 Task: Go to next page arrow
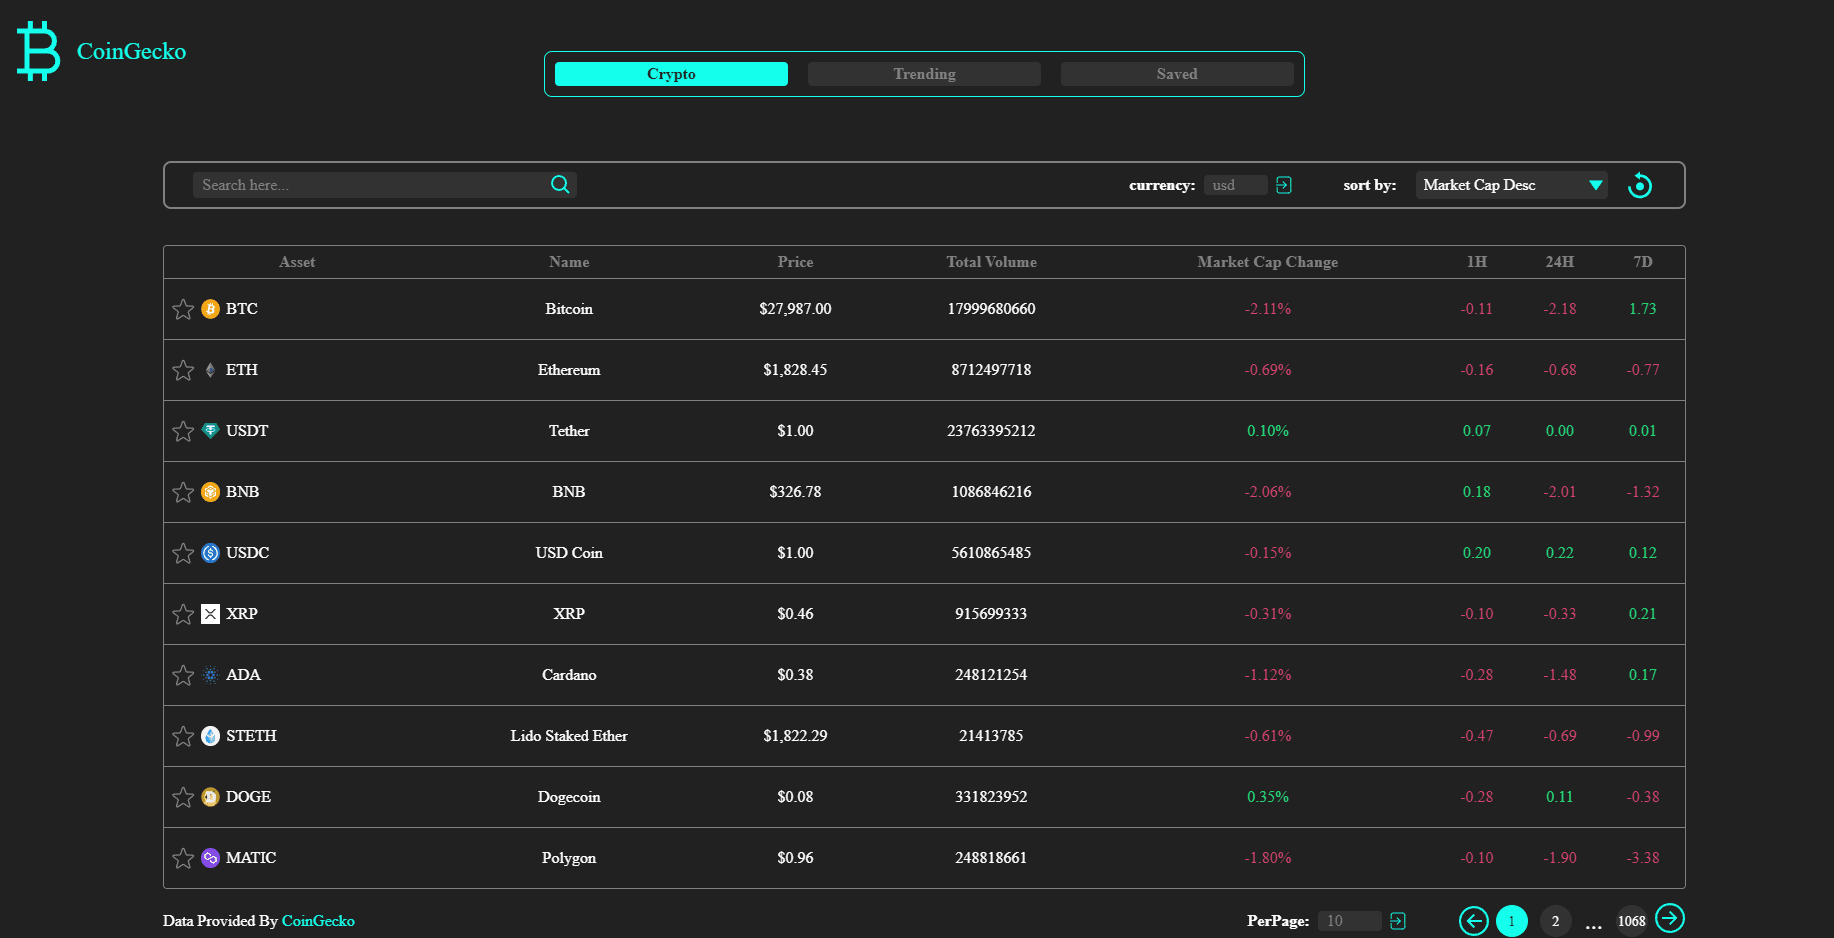1670,918
